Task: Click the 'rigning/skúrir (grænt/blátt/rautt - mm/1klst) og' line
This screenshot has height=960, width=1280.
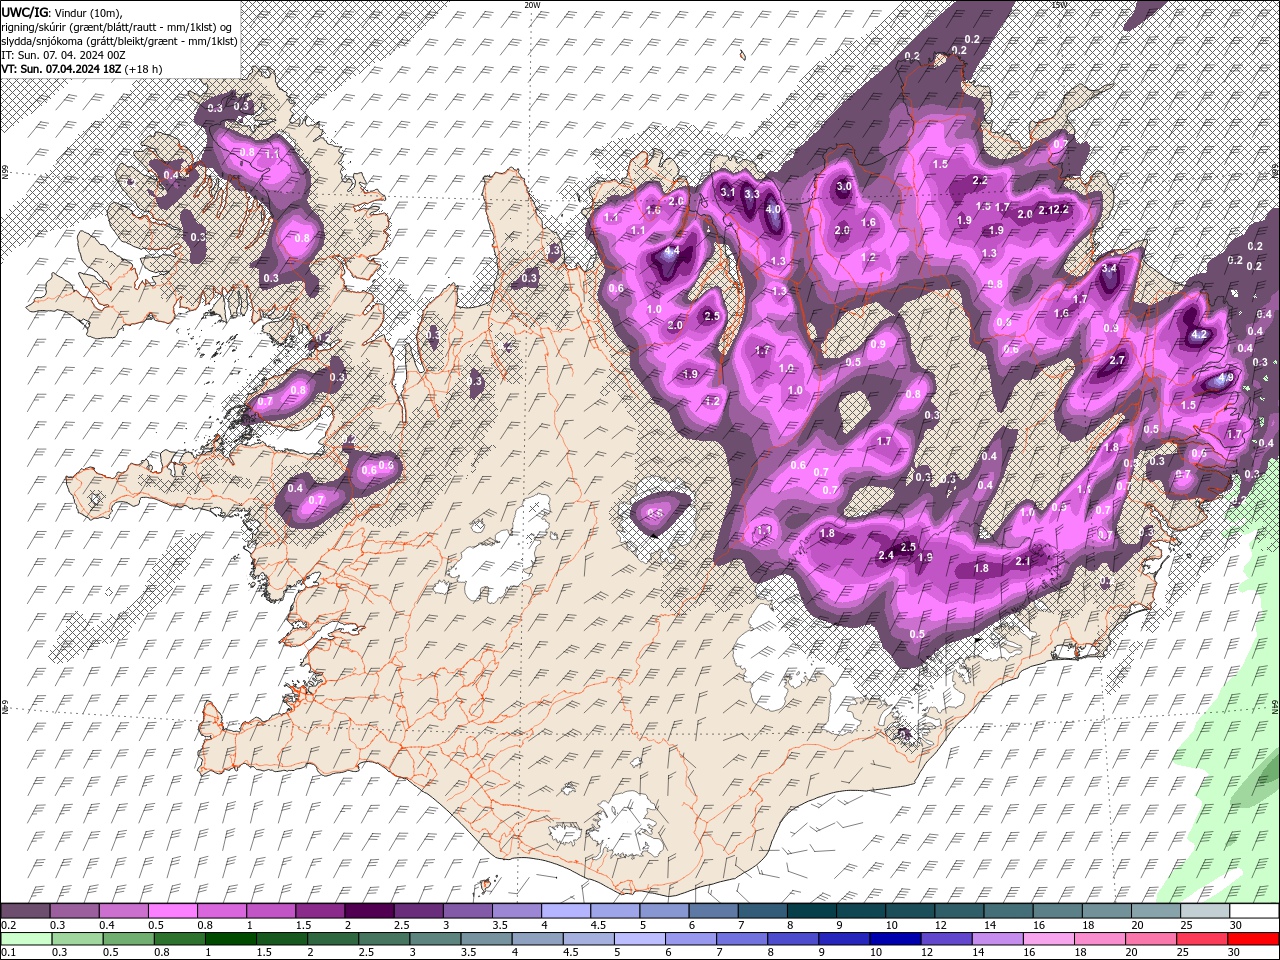Action: tap(118, 26)
